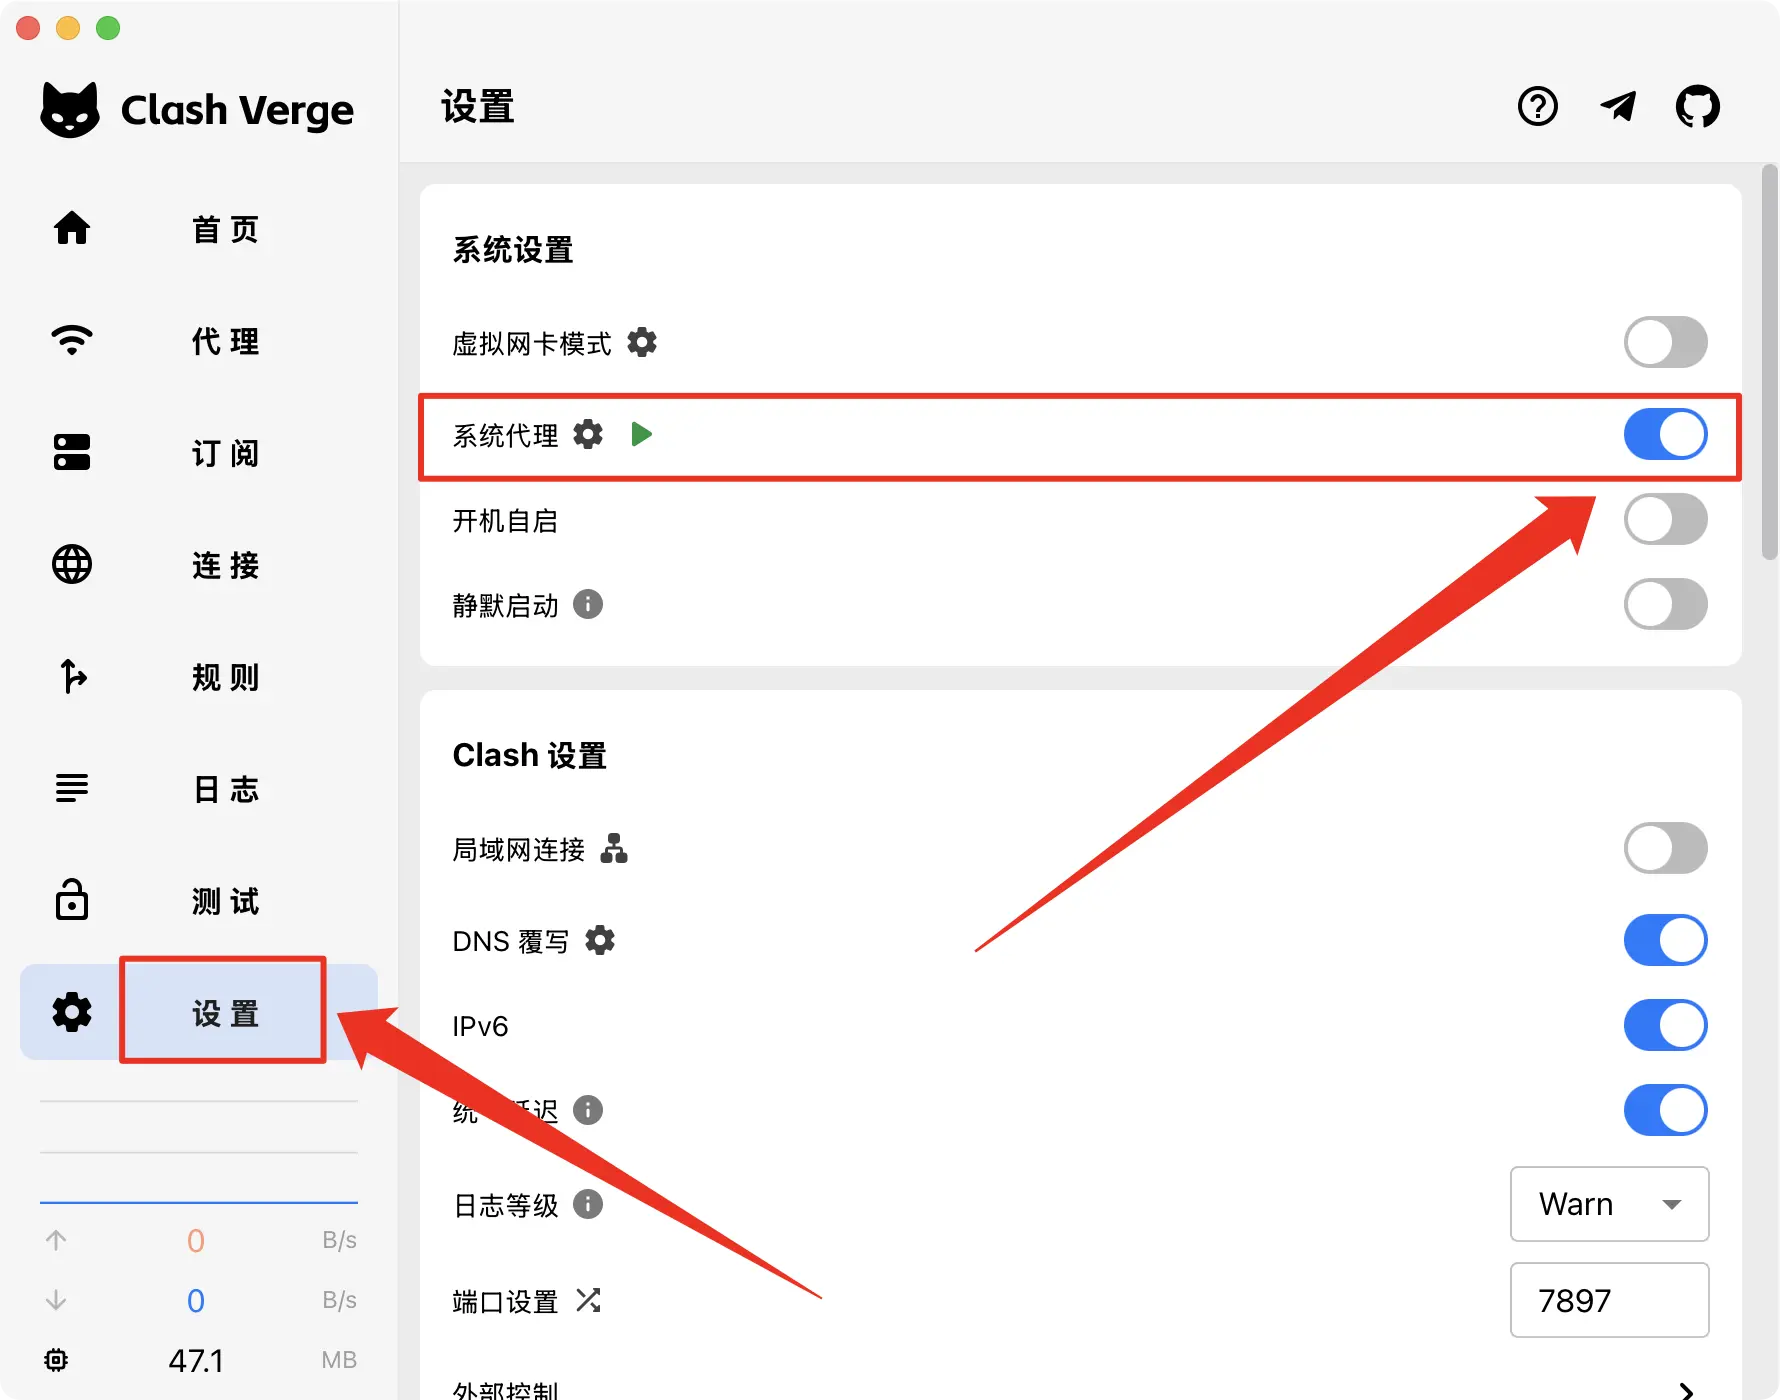Open the help question mark icon

click(x=1538, y=106)
